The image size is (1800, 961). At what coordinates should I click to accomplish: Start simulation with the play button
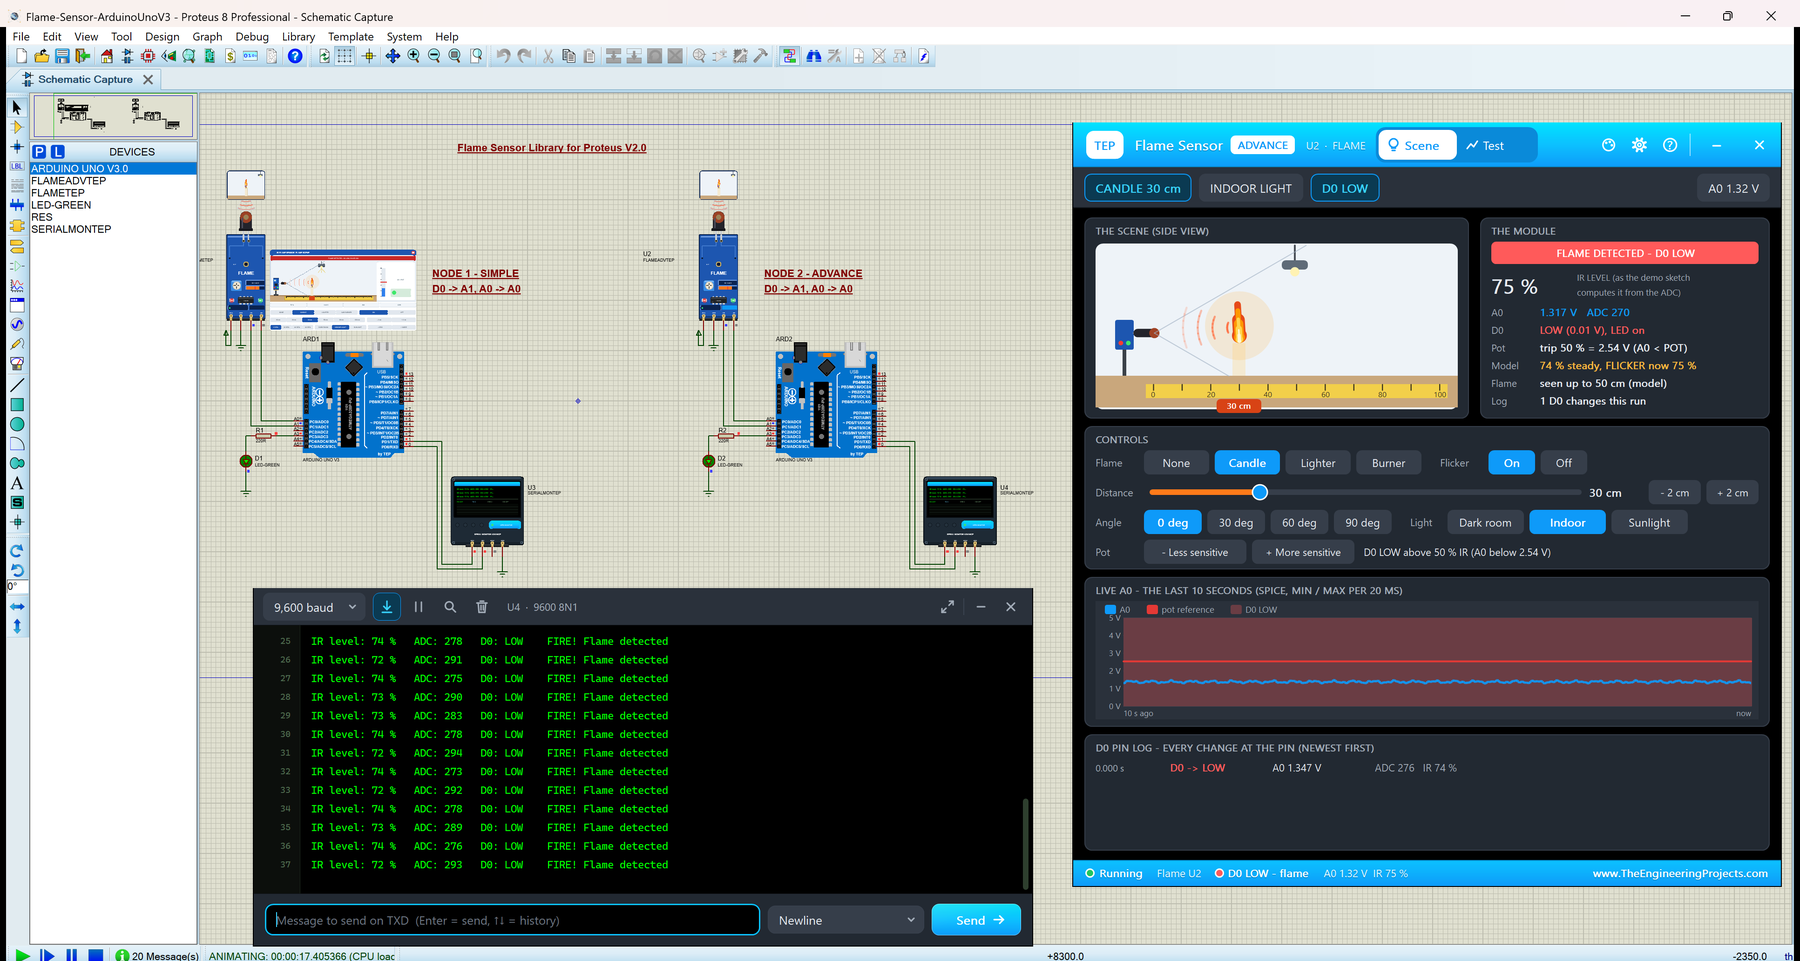click(22, 955)
